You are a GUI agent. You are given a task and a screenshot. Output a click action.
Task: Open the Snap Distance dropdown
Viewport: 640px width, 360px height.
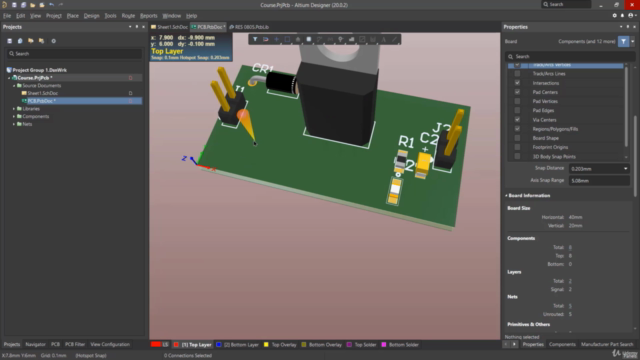[x=625, y=169]
